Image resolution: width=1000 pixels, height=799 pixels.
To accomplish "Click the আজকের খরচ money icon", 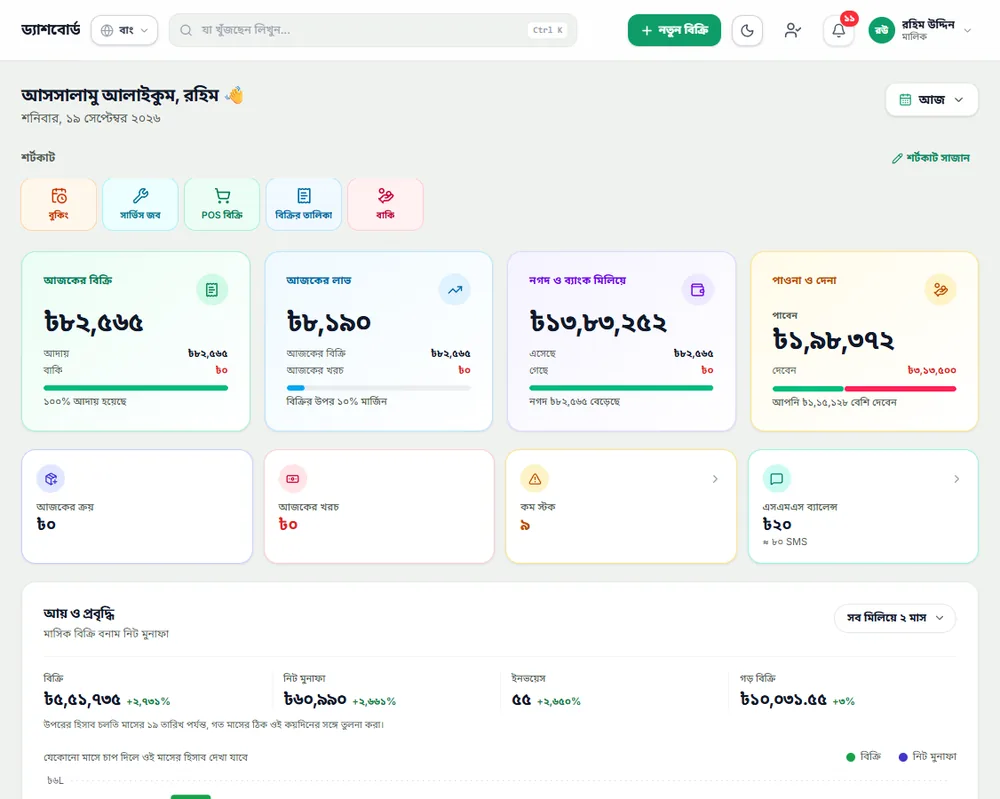I will [293, 479].
